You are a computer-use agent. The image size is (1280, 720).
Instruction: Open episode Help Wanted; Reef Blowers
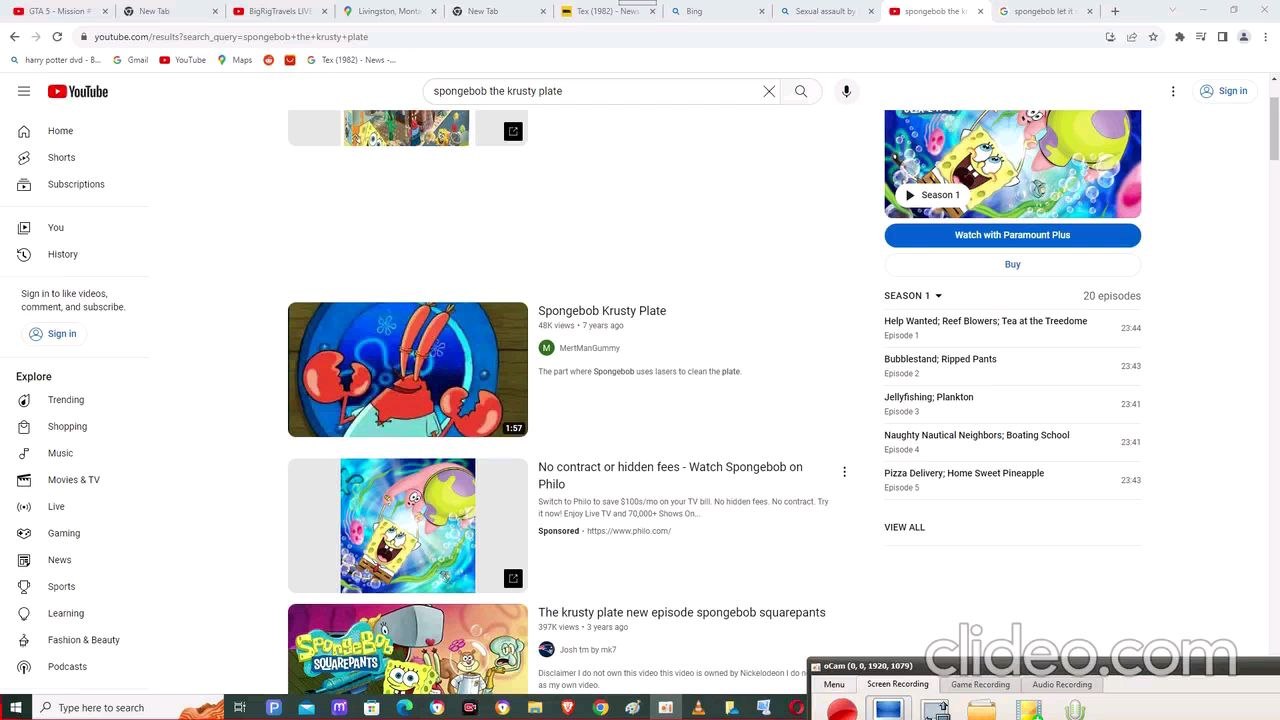click(x=1012, y=328)
